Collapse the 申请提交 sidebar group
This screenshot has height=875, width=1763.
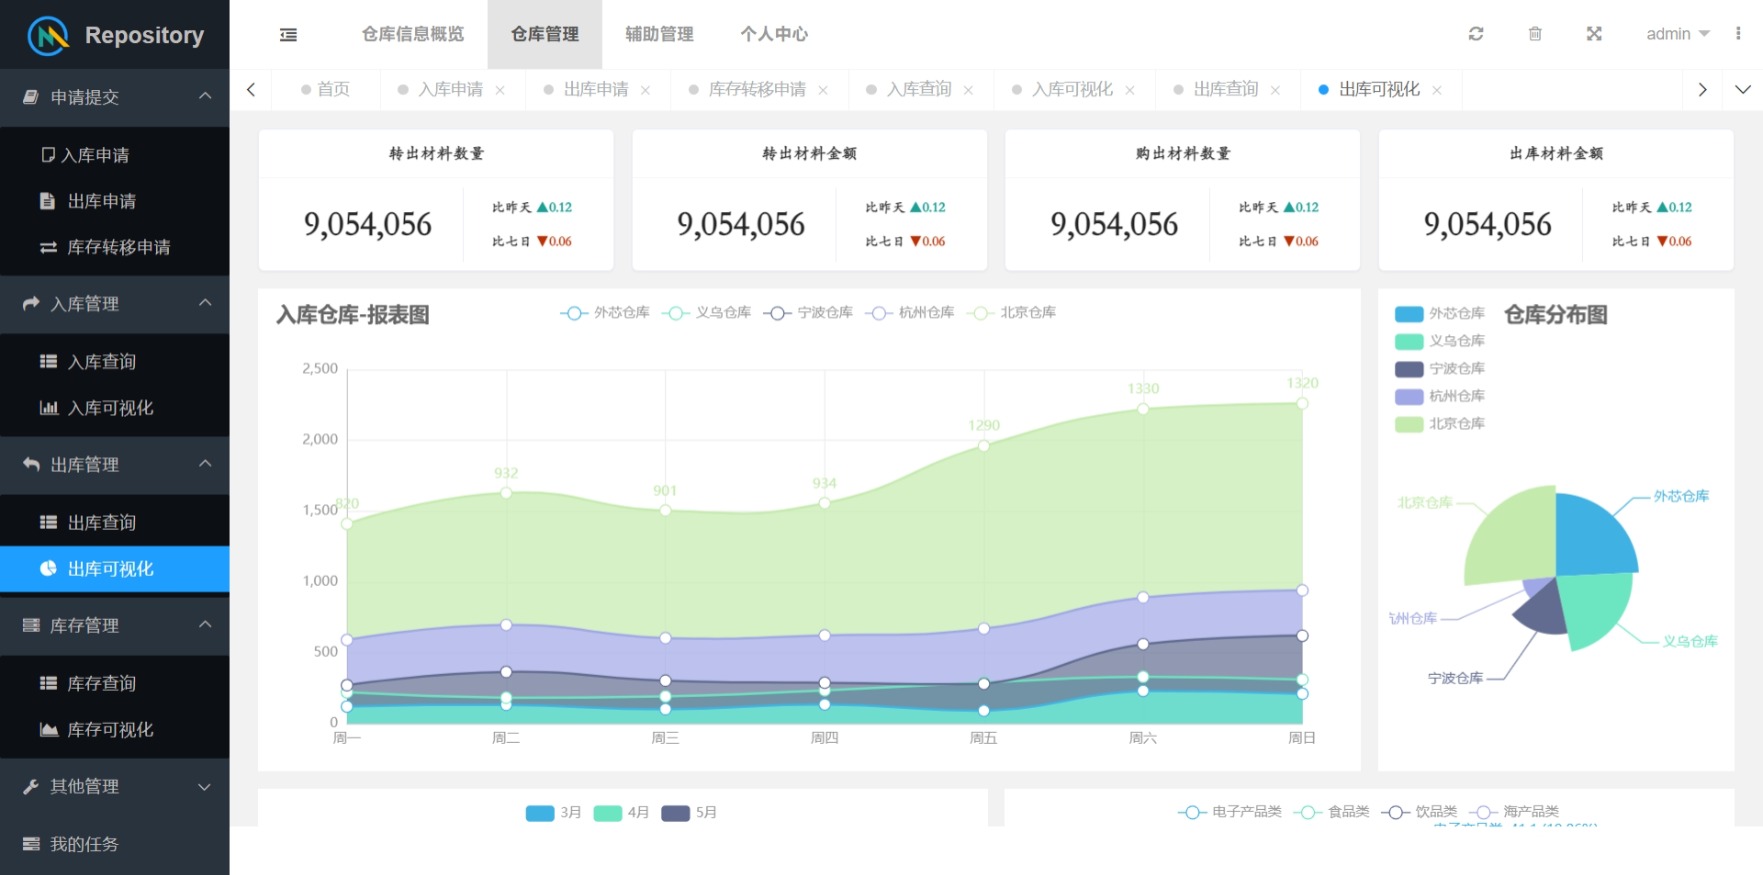(114, 97)
